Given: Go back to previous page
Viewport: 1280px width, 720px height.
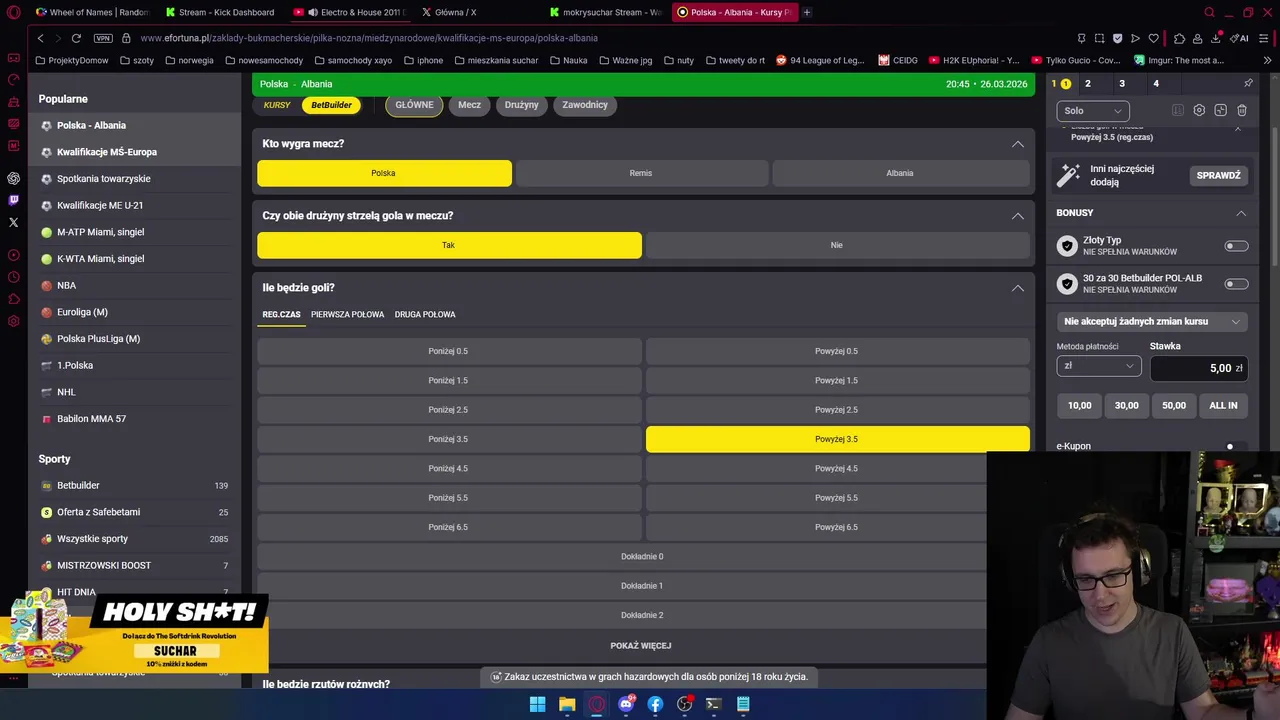Looking at the screenshot, I should [40, 38].
